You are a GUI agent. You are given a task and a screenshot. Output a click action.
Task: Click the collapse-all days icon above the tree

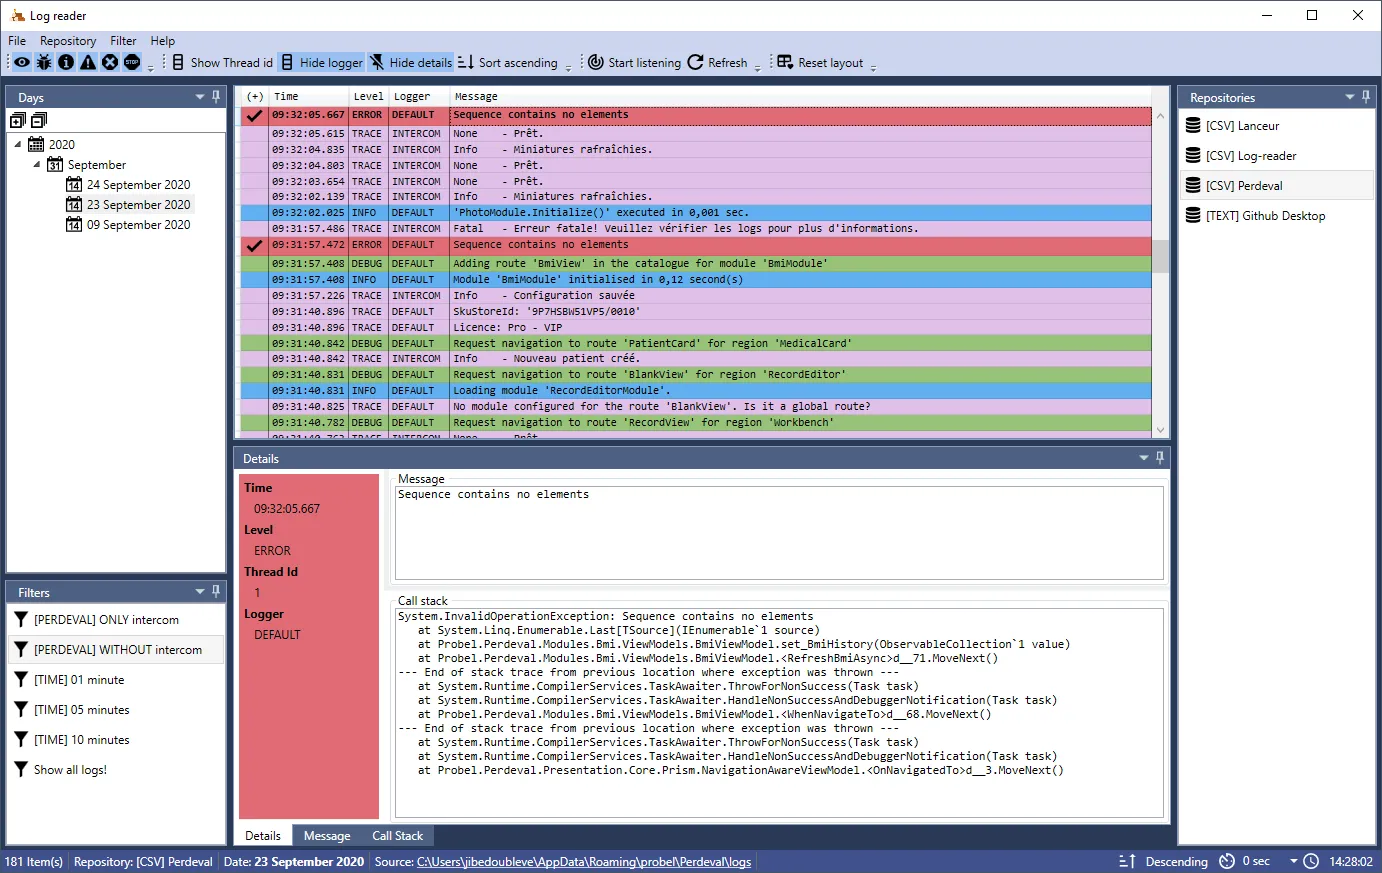pos(37,119)
